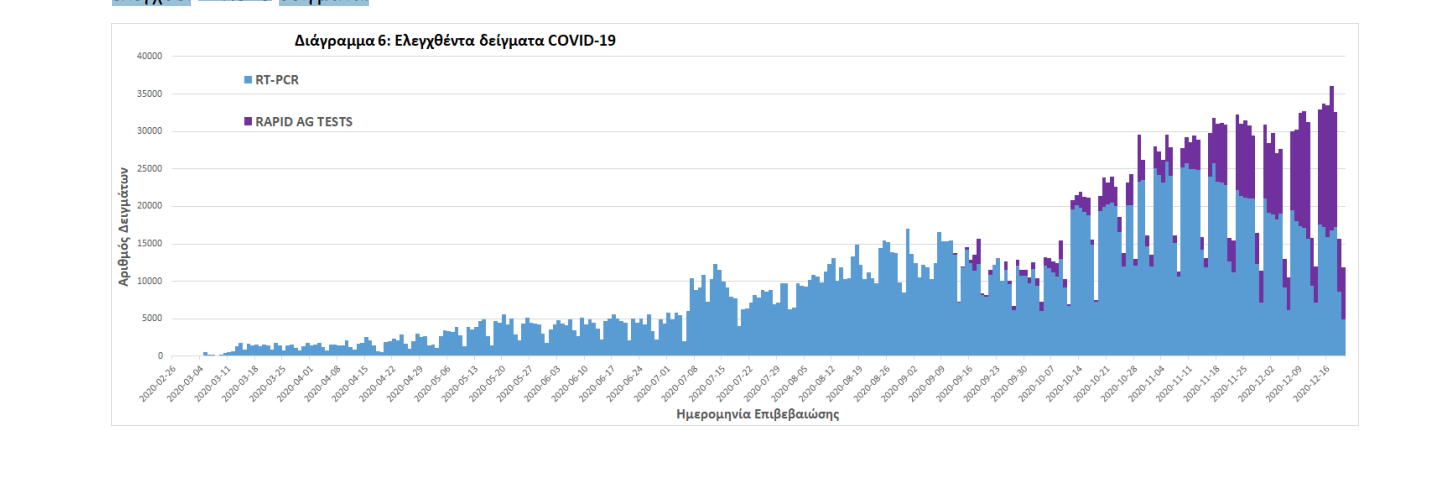The width and height of the screenshot is (1440, 498).
Task: Click the blue RT-PCR legend color swatch
Action: coord(248,79)
